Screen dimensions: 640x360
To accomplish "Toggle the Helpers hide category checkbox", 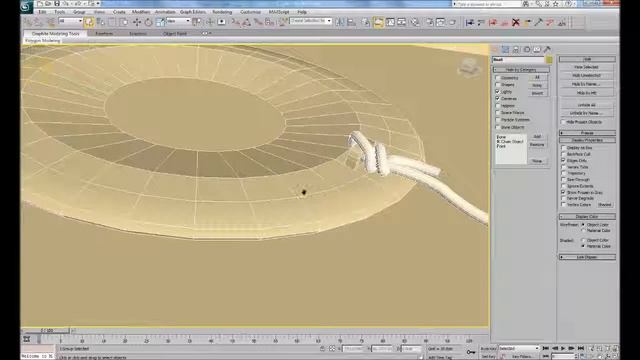I will [498, 106].
